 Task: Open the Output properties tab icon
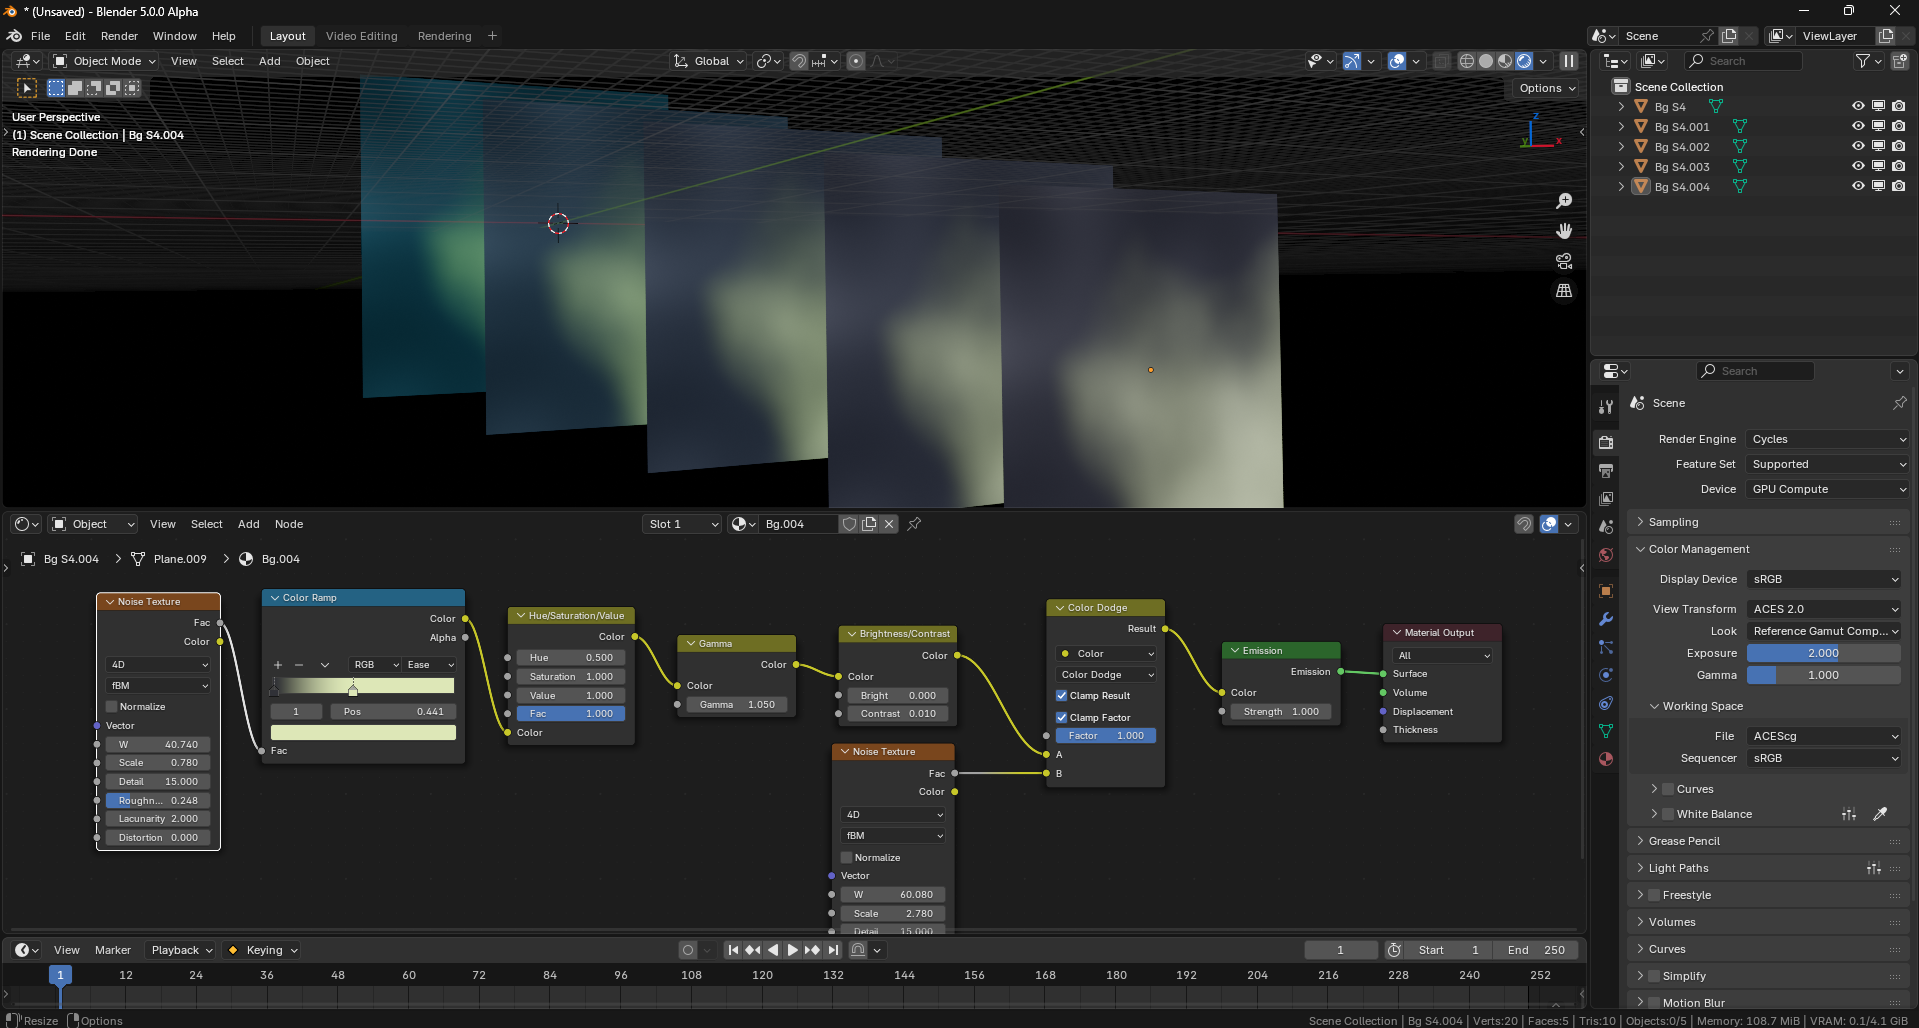pos(1606,470)
